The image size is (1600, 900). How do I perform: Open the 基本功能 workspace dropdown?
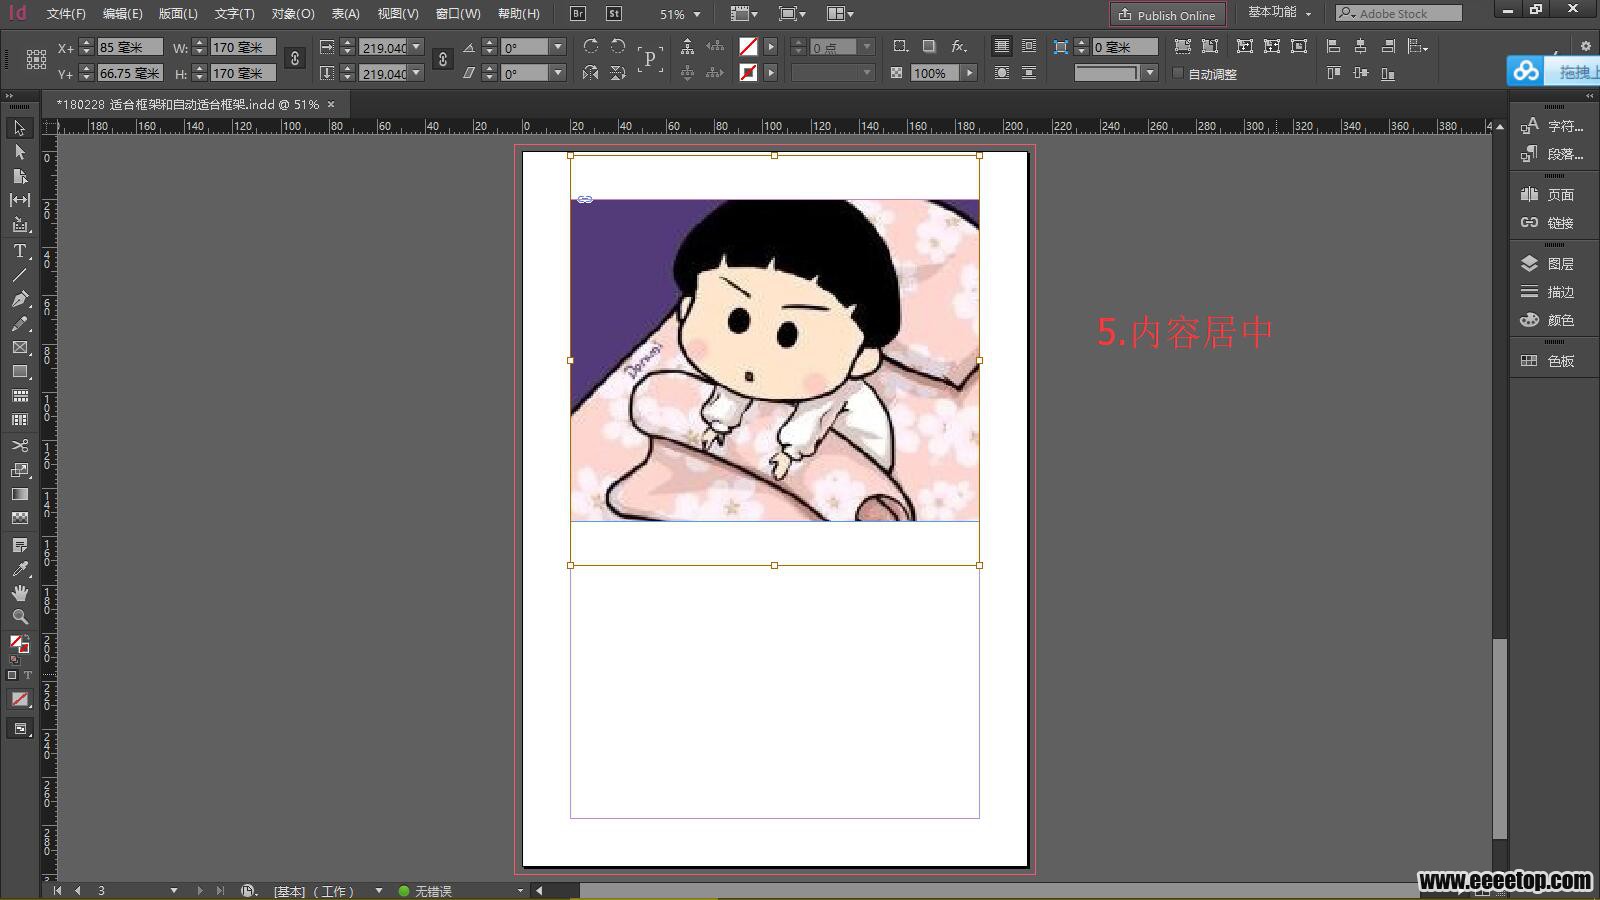[x=1279, y=13]
